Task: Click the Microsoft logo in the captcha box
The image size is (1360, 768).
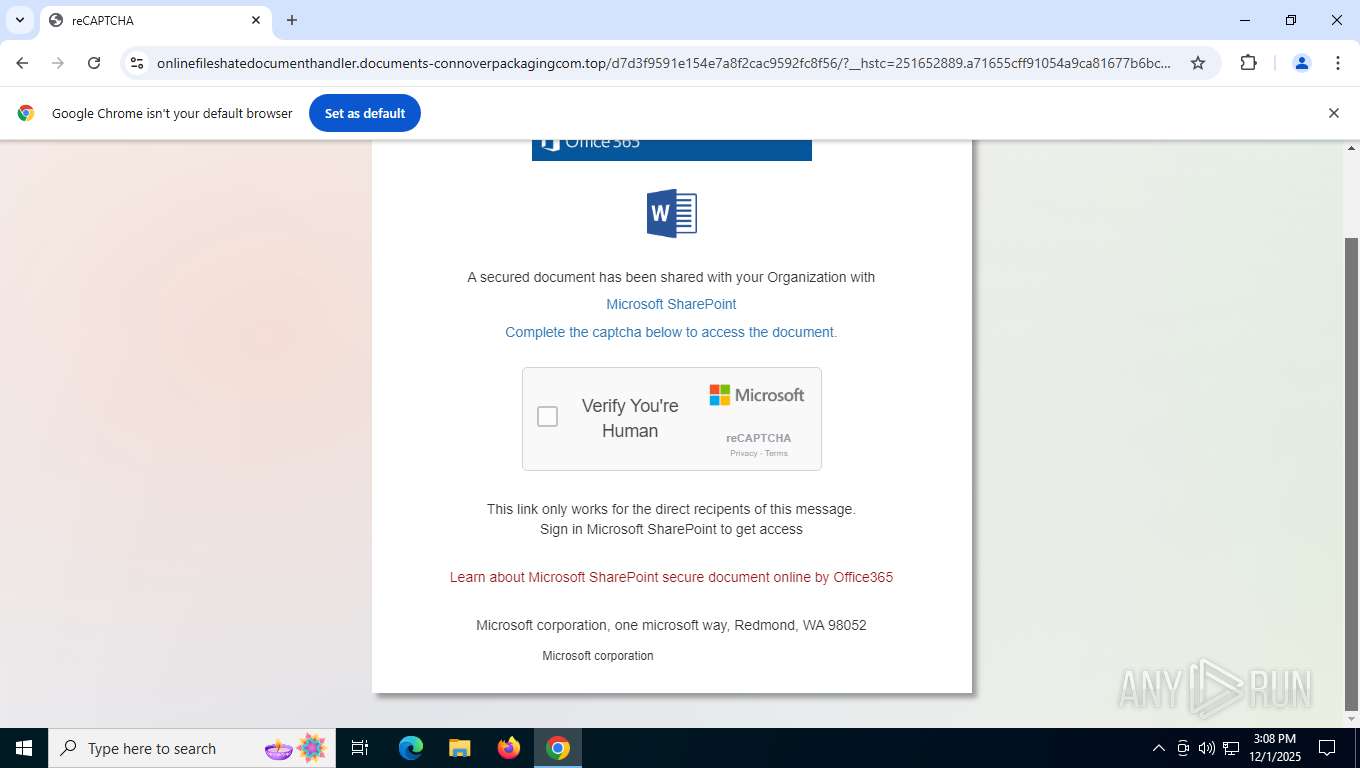Action: coord(757,395)
